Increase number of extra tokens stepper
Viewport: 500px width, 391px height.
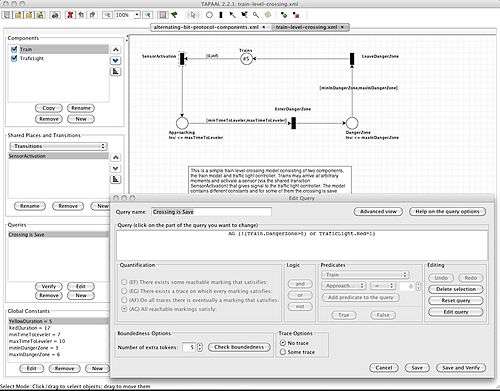coord(199,345)
